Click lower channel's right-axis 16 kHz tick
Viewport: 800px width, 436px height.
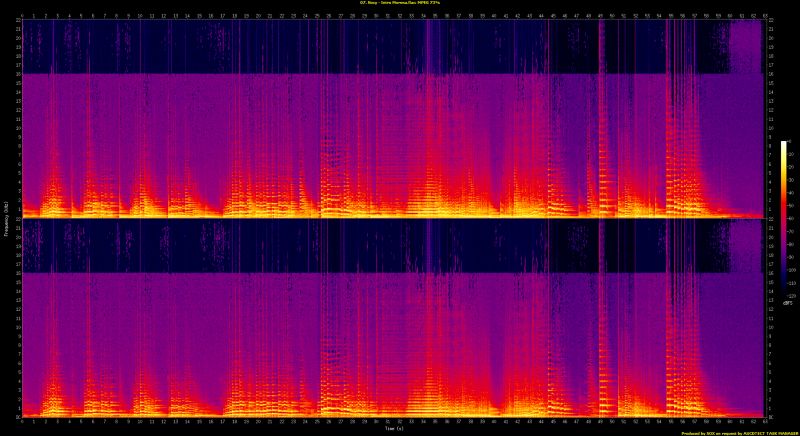pos(770,272)
